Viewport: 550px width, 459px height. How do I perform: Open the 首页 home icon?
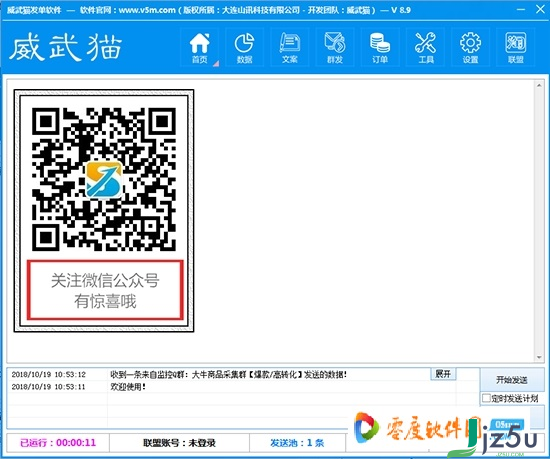[200, 47]
